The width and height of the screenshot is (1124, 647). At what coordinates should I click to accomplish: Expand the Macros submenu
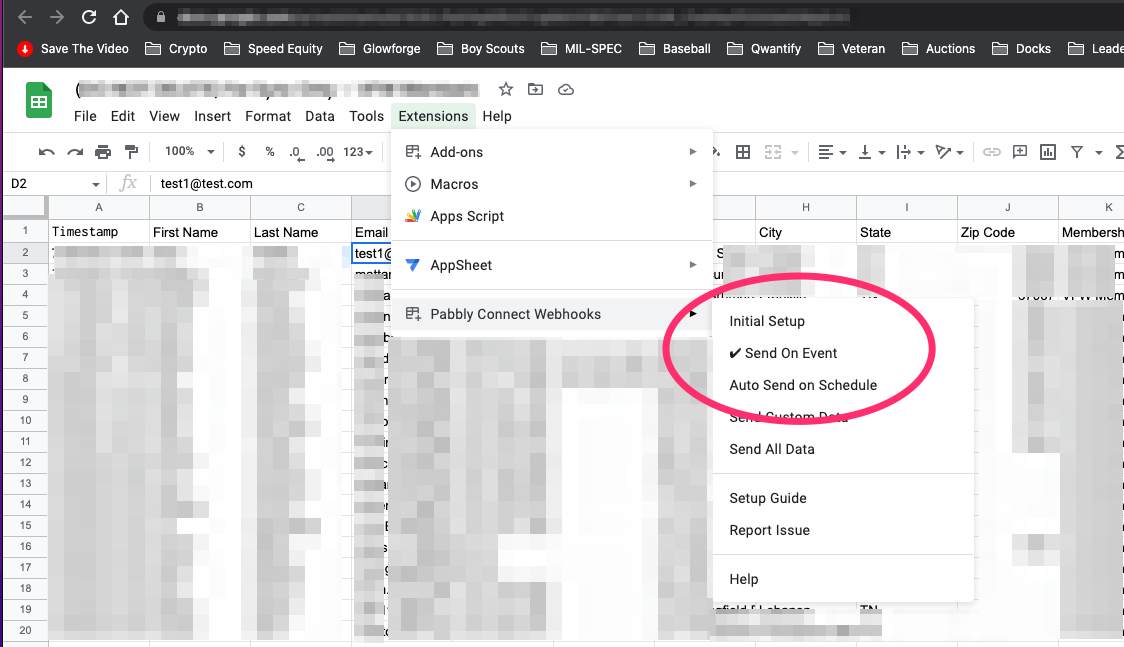(552, 184)
